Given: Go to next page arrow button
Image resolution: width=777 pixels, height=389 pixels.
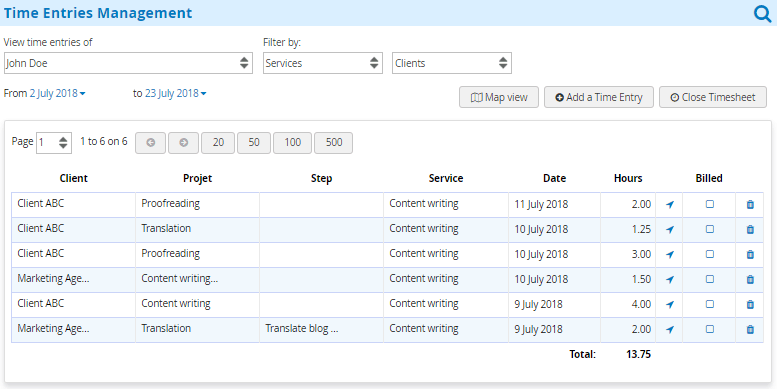Looking at the screenshot, I should pyautogui.click(x=183, y=143).
